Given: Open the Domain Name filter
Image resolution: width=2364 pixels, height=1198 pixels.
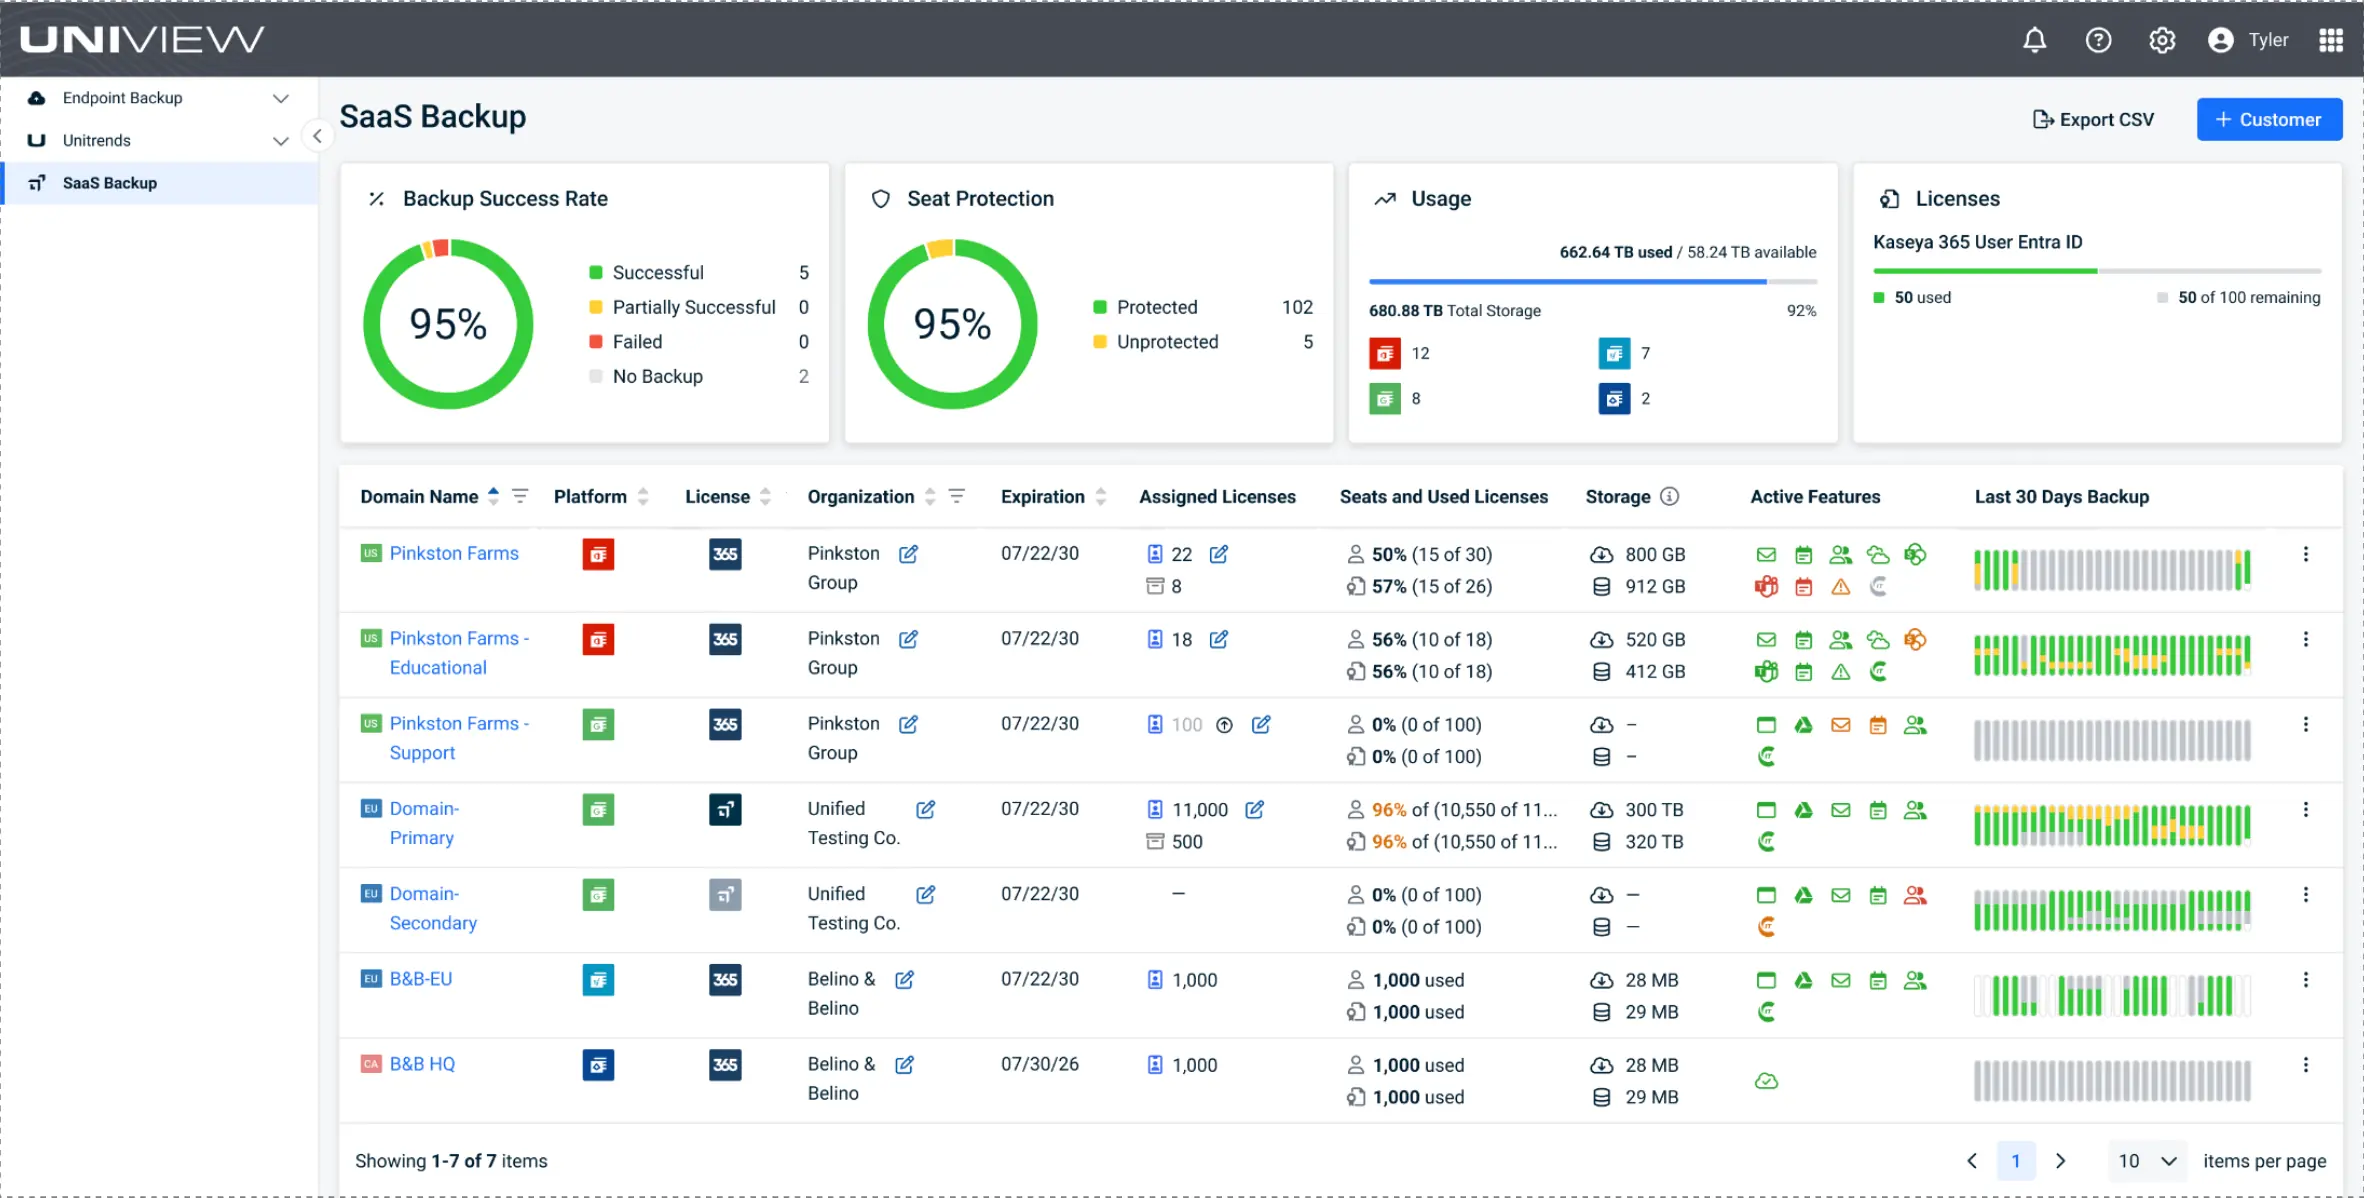Looking at the screenshot, I should point(520,496).
